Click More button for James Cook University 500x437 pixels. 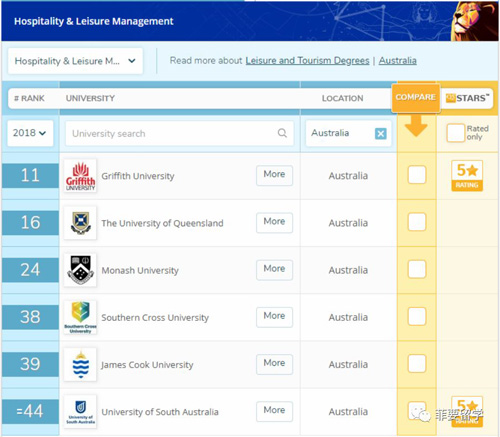pyautogui.click(x=274, y=364)
